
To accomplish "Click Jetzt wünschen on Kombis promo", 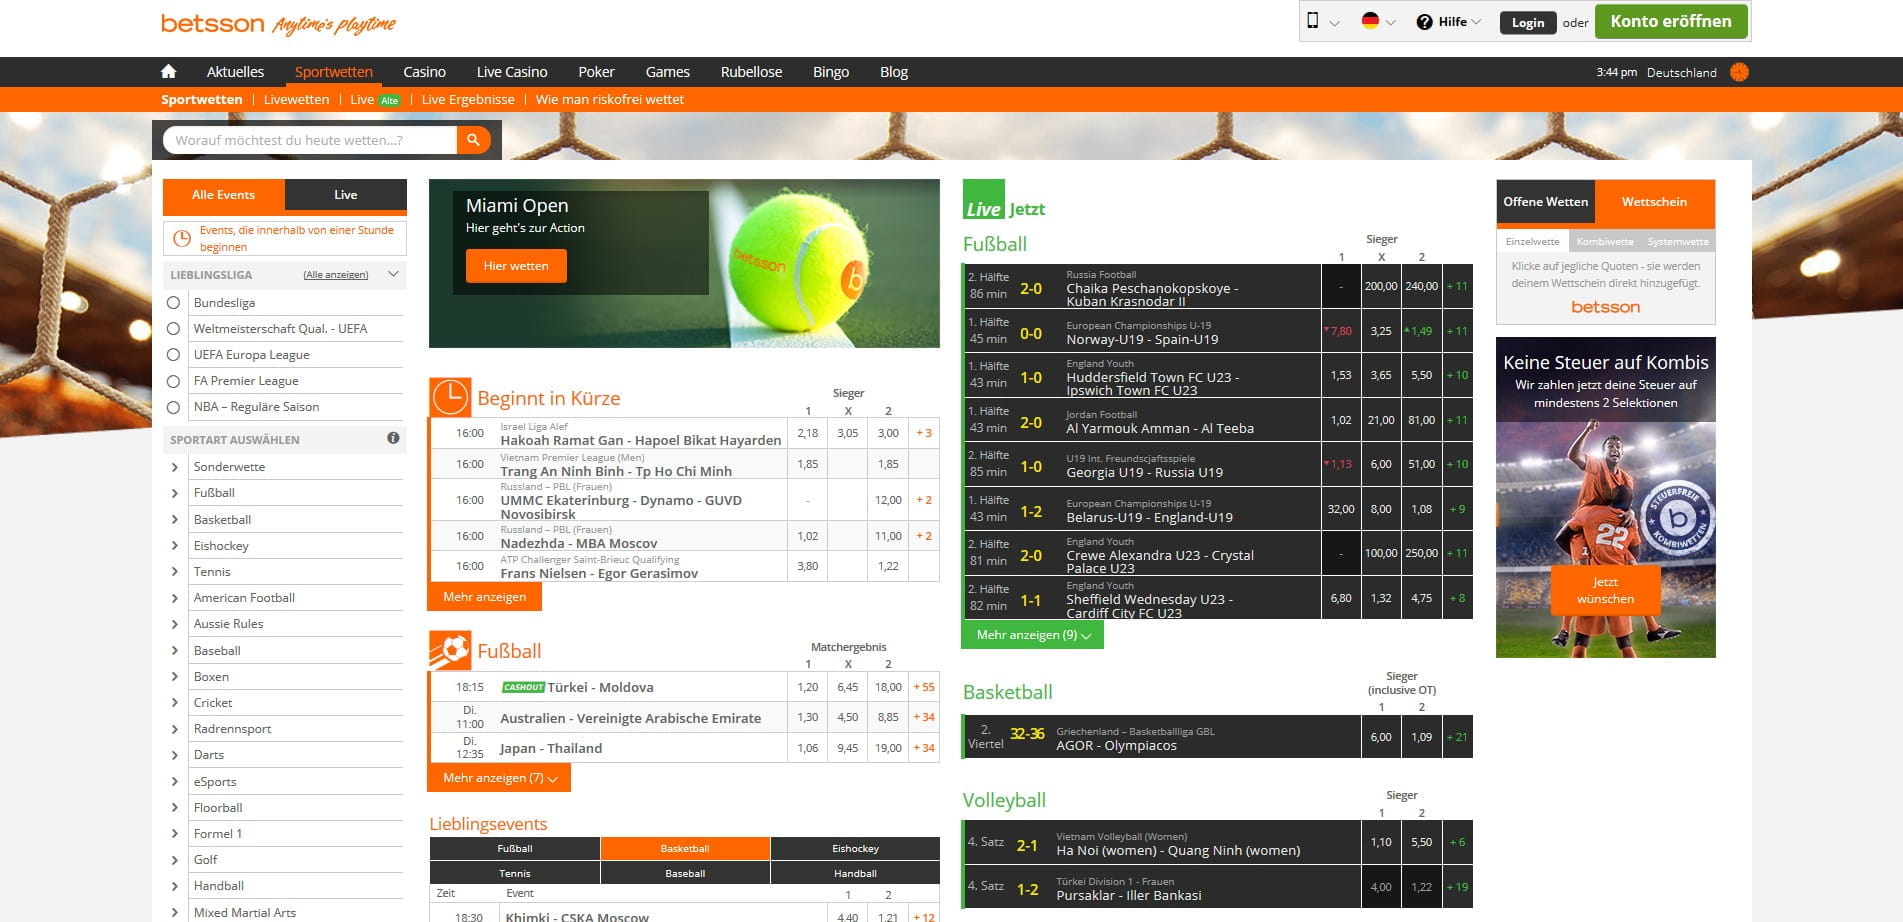I will click(x=1605, y=590).
